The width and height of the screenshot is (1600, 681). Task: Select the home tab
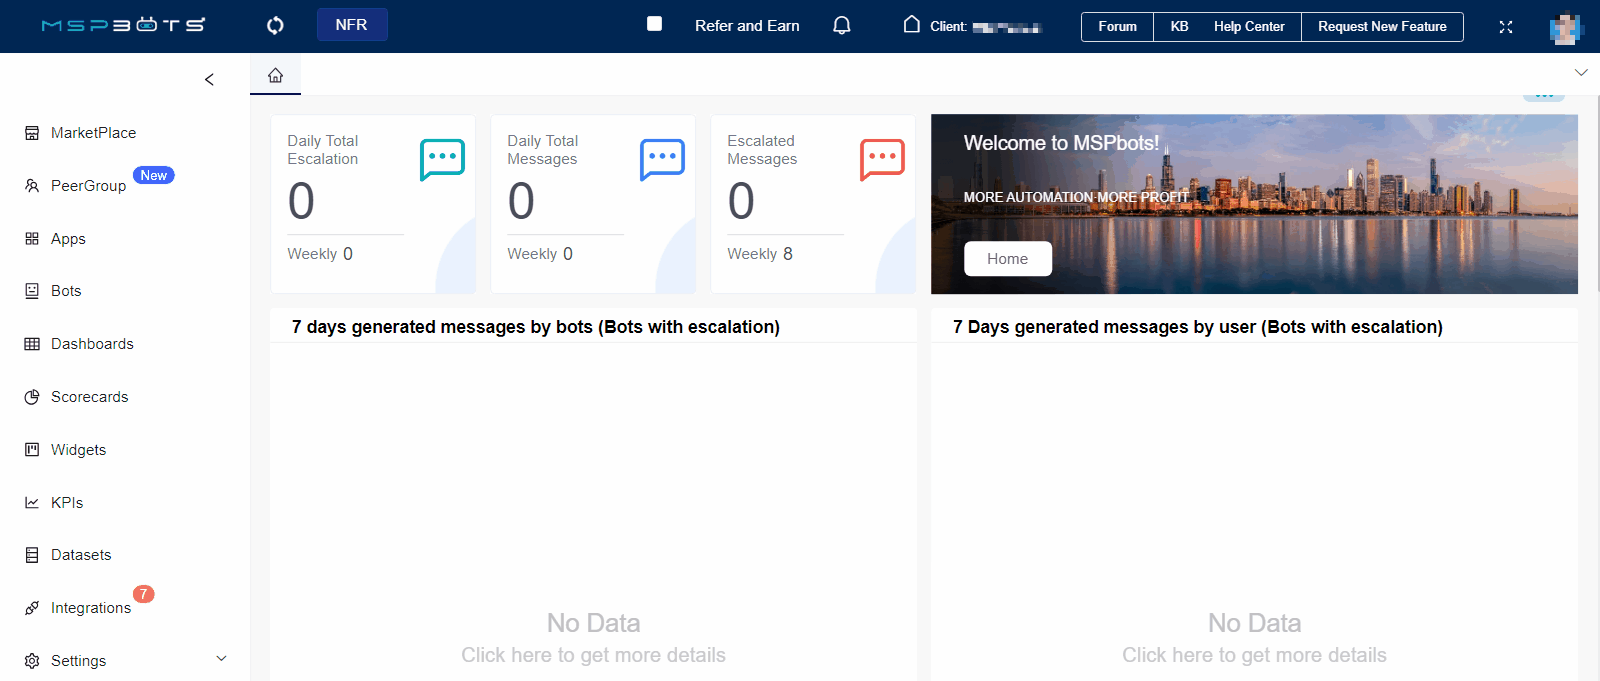(275, 75)
